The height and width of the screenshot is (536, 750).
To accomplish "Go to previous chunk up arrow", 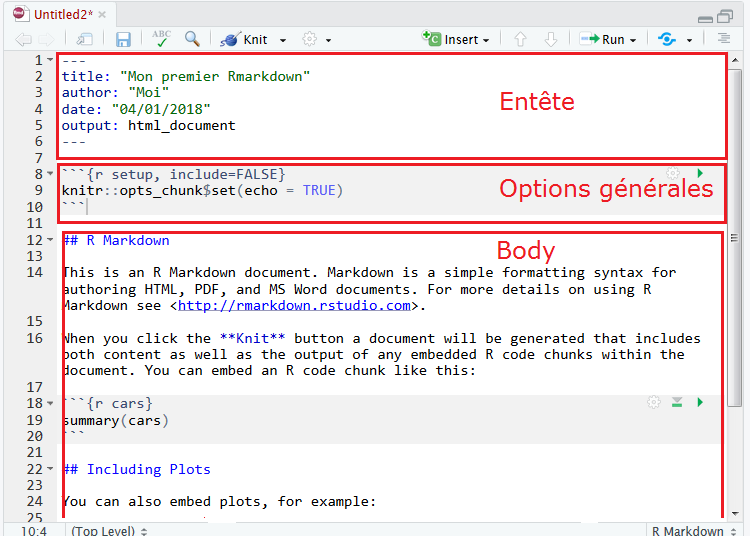I will click(520, 40).
